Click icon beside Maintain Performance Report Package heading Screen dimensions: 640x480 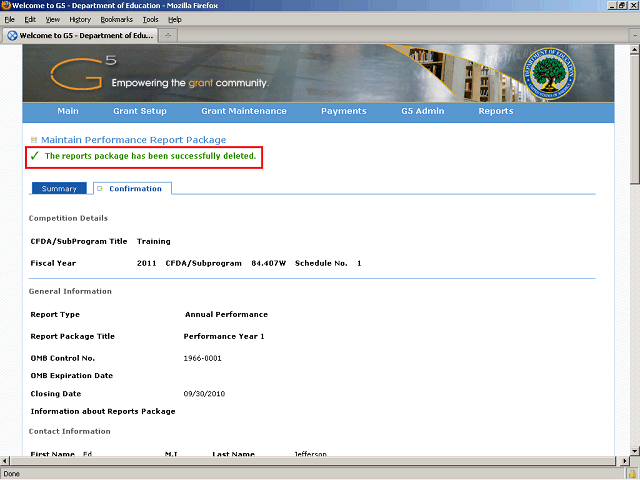(34, 140)
